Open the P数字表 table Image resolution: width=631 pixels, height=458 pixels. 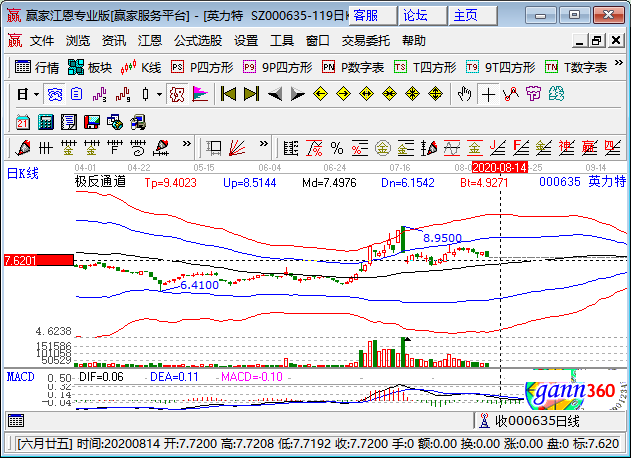[x=353, y=67]
